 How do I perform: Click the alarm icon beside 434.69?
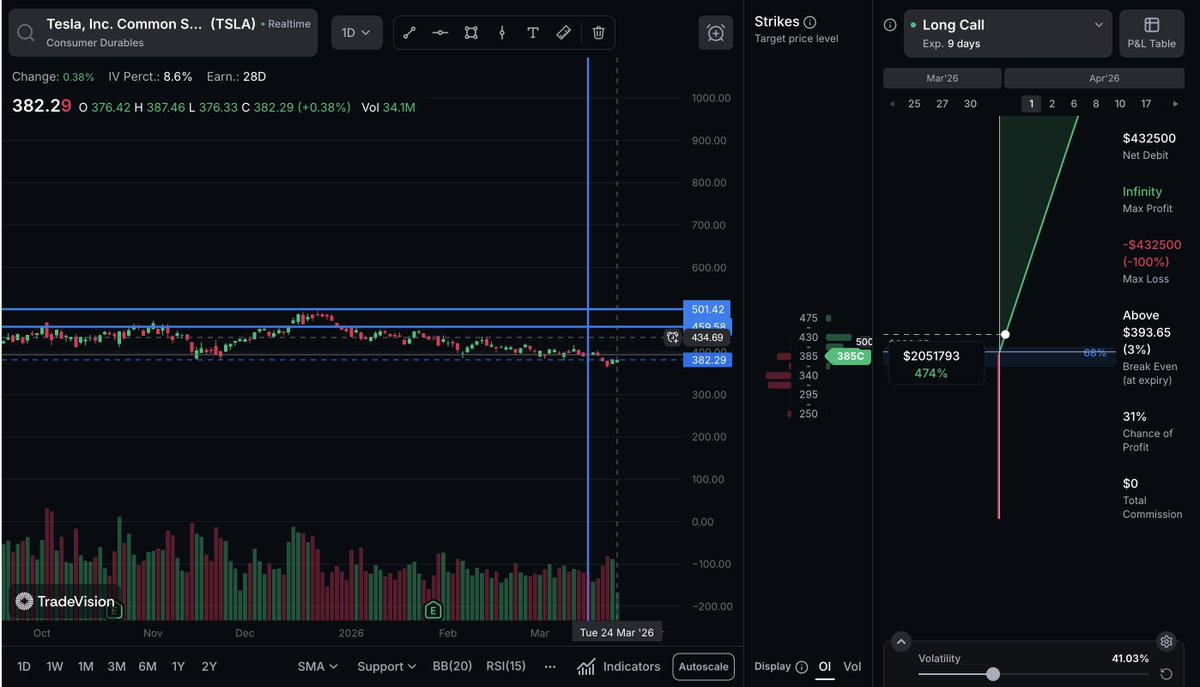click(x=673, y=338)
